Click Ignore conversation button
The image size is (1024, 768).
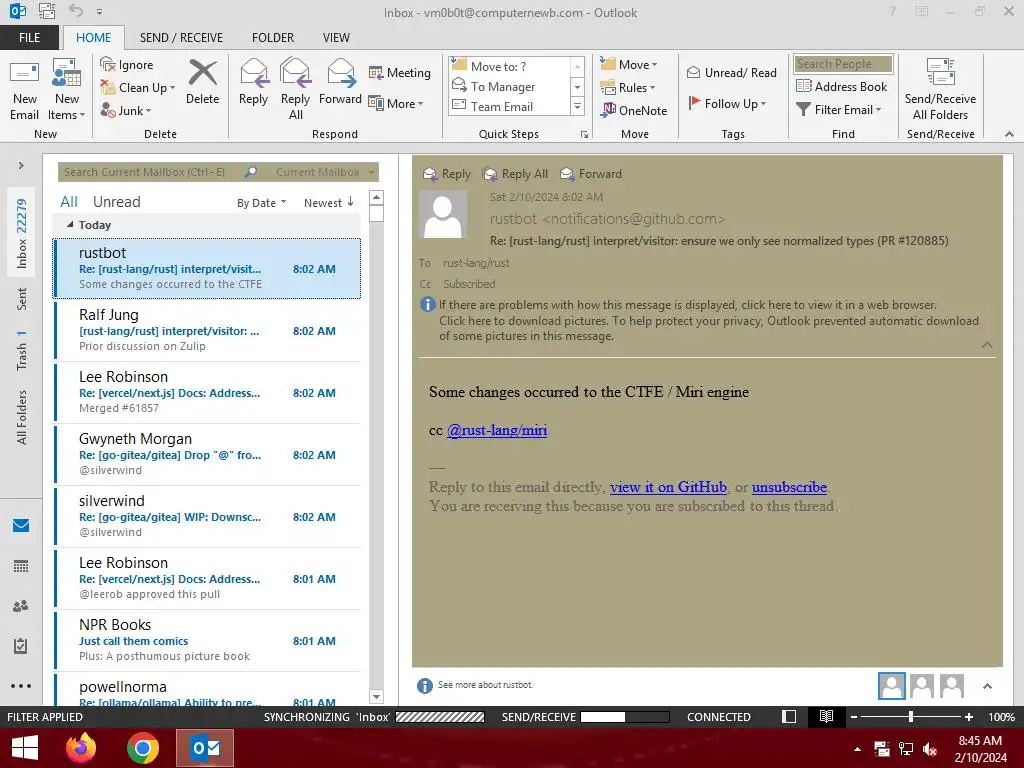[127, 65]
